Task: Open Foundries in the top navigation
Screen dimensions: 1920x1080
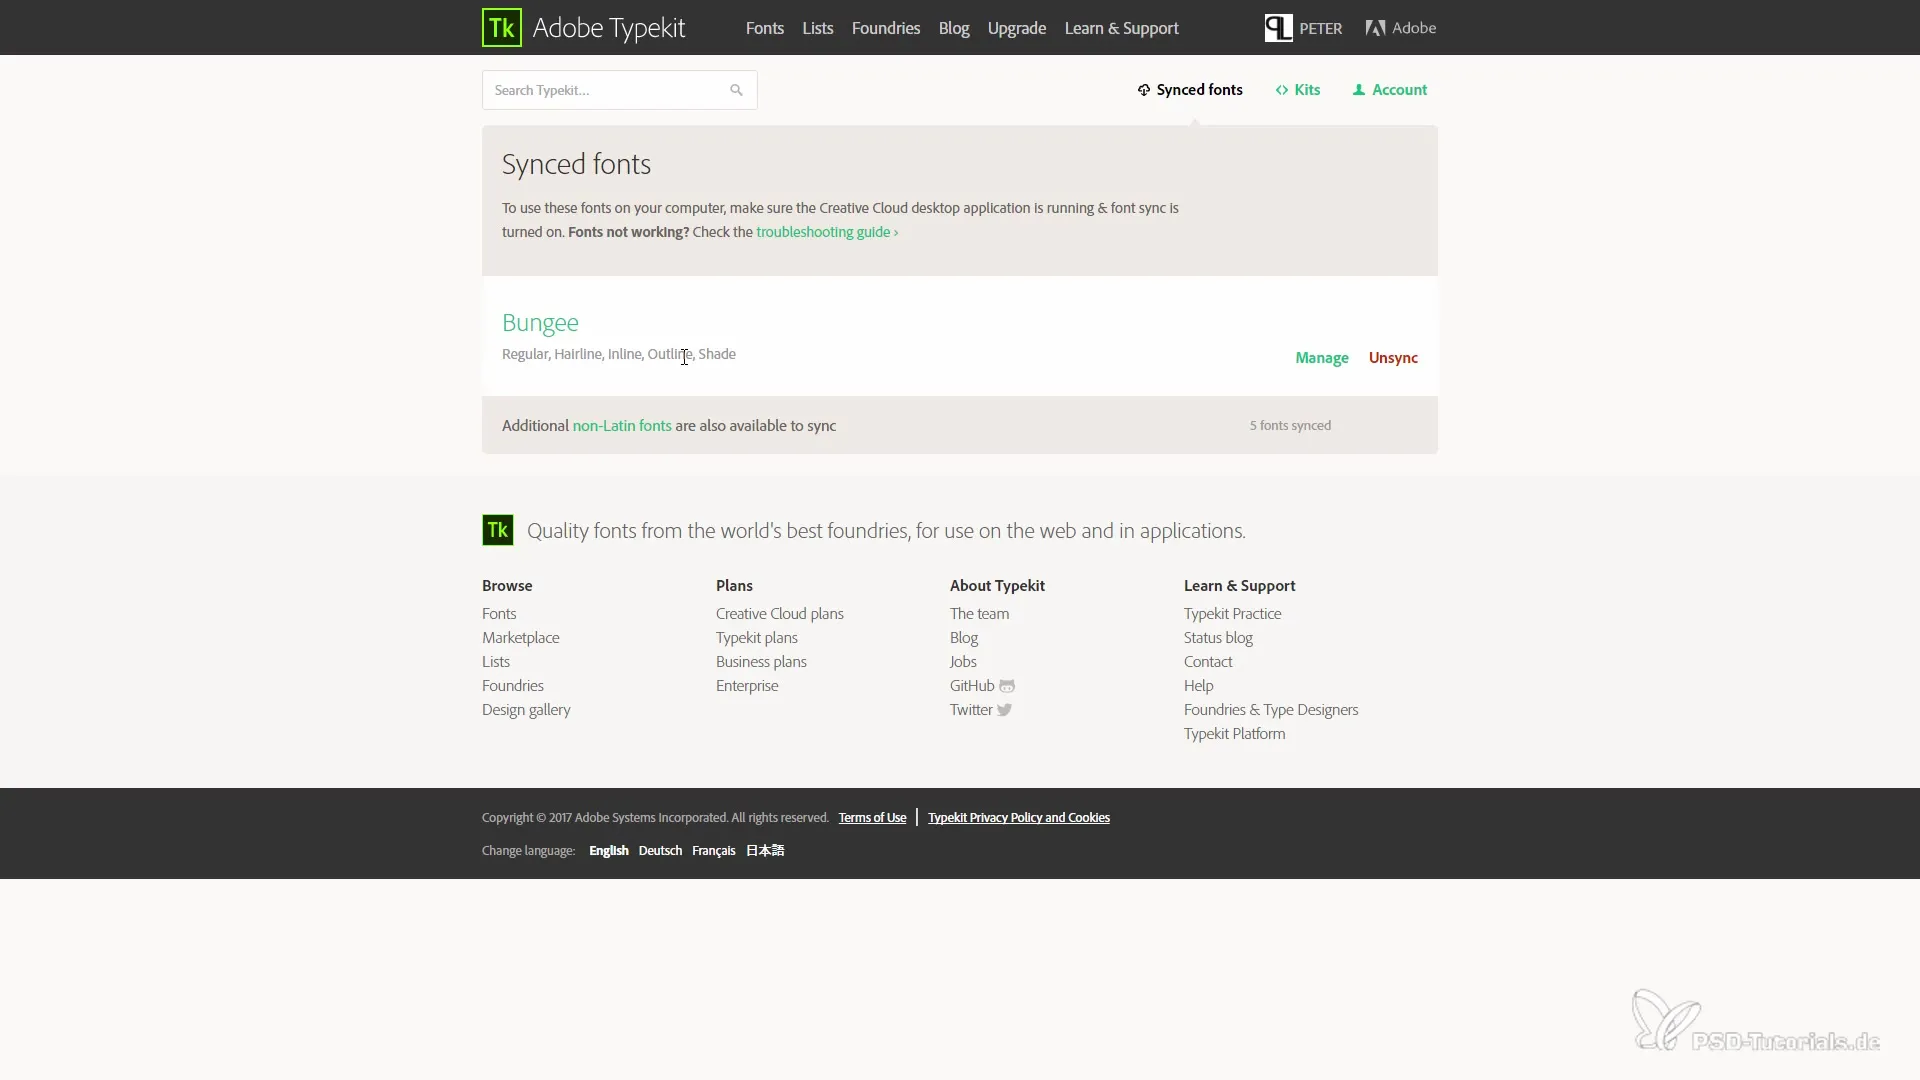Action: click(x=886, y=28)
